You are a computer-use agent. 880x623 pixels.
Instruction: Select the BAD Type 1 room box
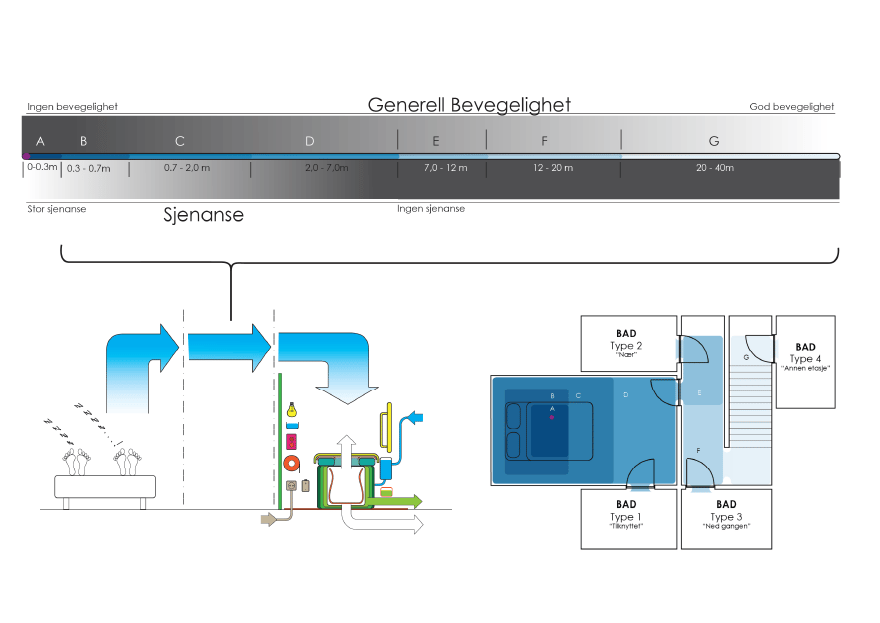click(x=626, y=518)
